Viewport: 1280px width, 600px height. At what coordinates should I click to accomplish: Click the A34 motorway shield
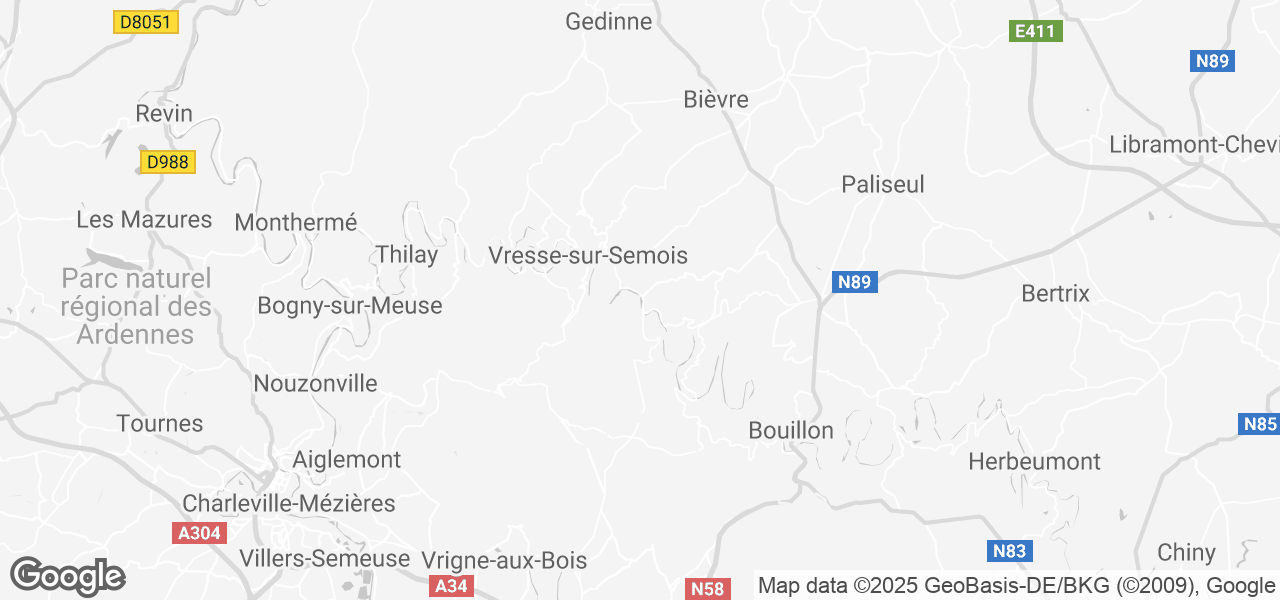tap(453, 586)
